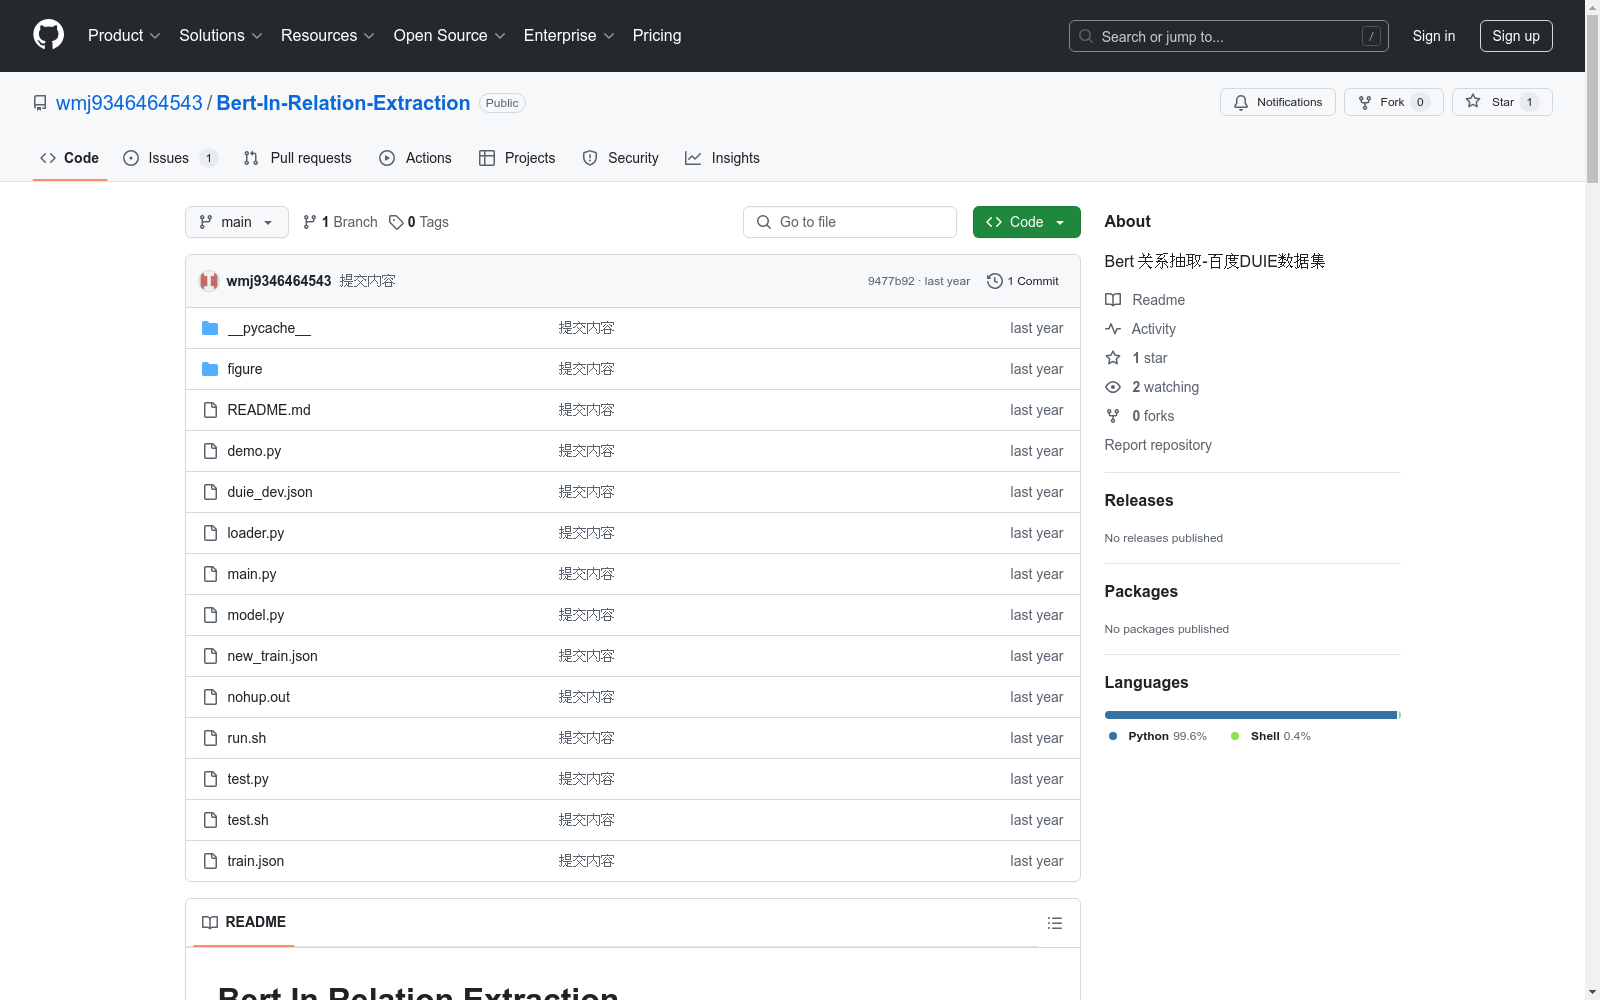1600x1000 pixels.
Task: Open the __pycache__ folder icon
Action: coord(210,328)
